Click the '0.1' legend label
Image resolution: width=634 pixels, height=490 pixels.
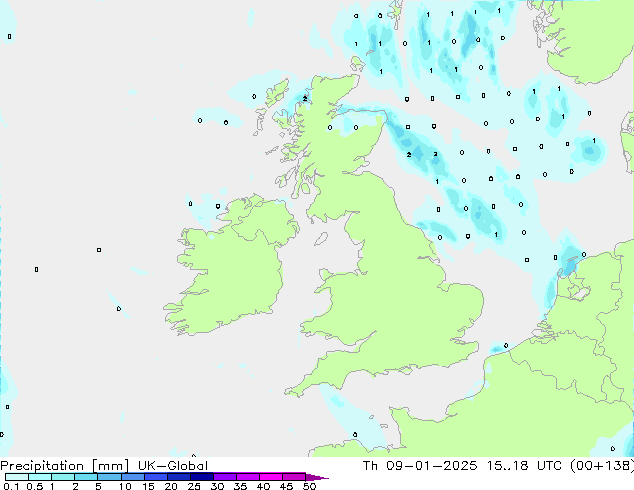coord(11,486)
